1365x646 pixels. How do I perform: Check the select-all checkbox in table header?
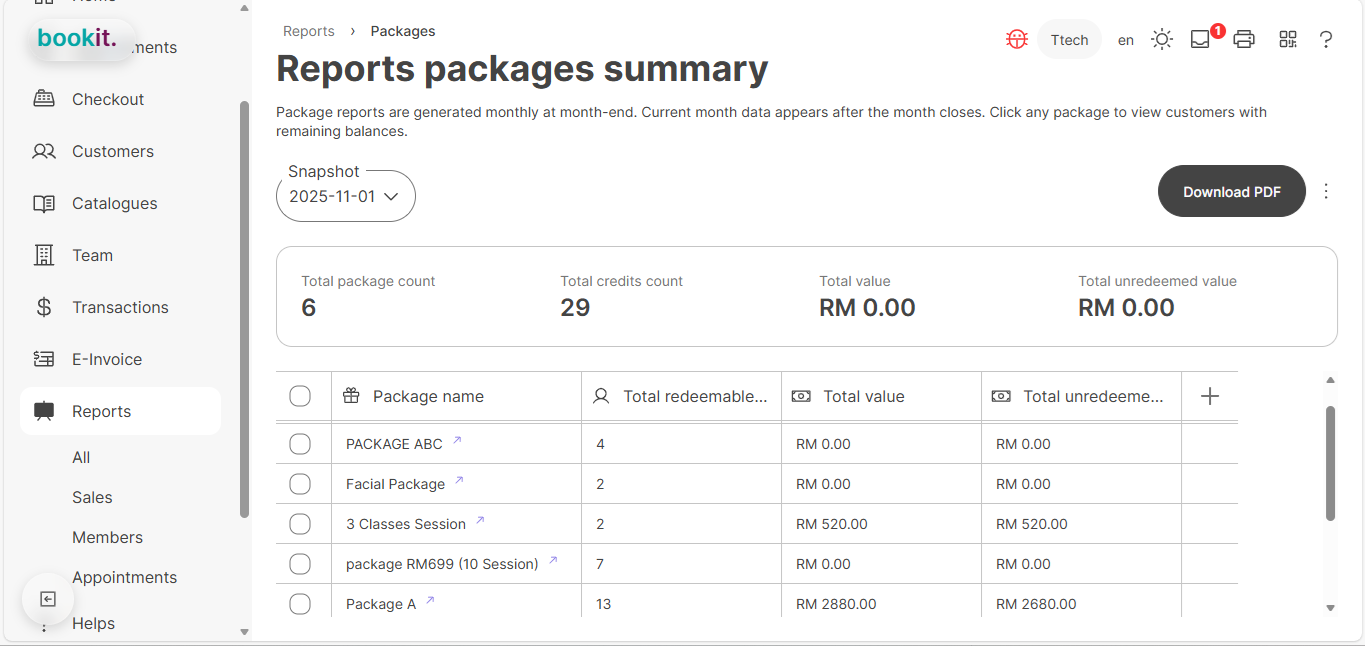tap(300, 396)
